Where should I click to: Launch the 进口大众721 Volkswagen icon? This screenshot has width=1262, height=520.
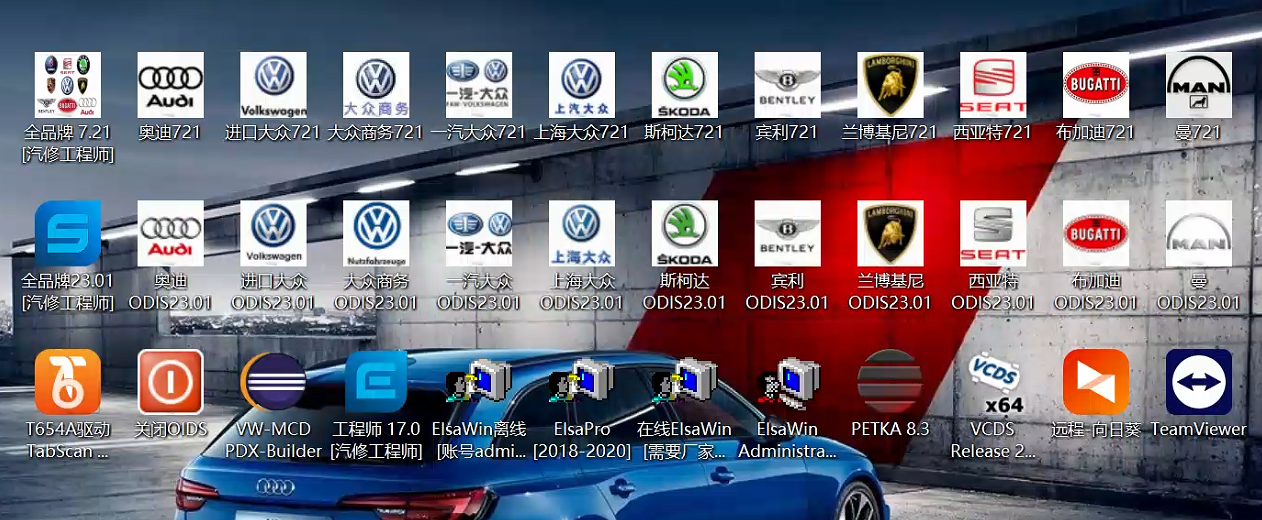click(273, 86)
